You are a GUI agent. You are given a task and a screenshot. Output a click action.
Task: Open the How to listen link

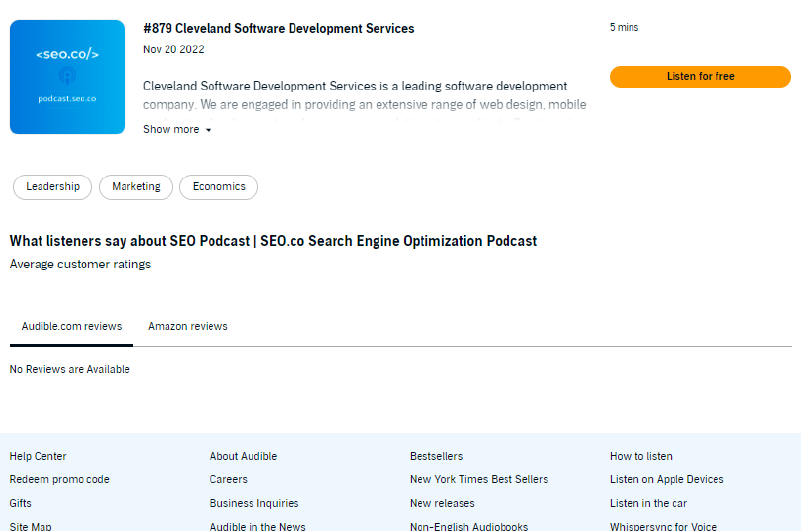click(x=641, y=456)
